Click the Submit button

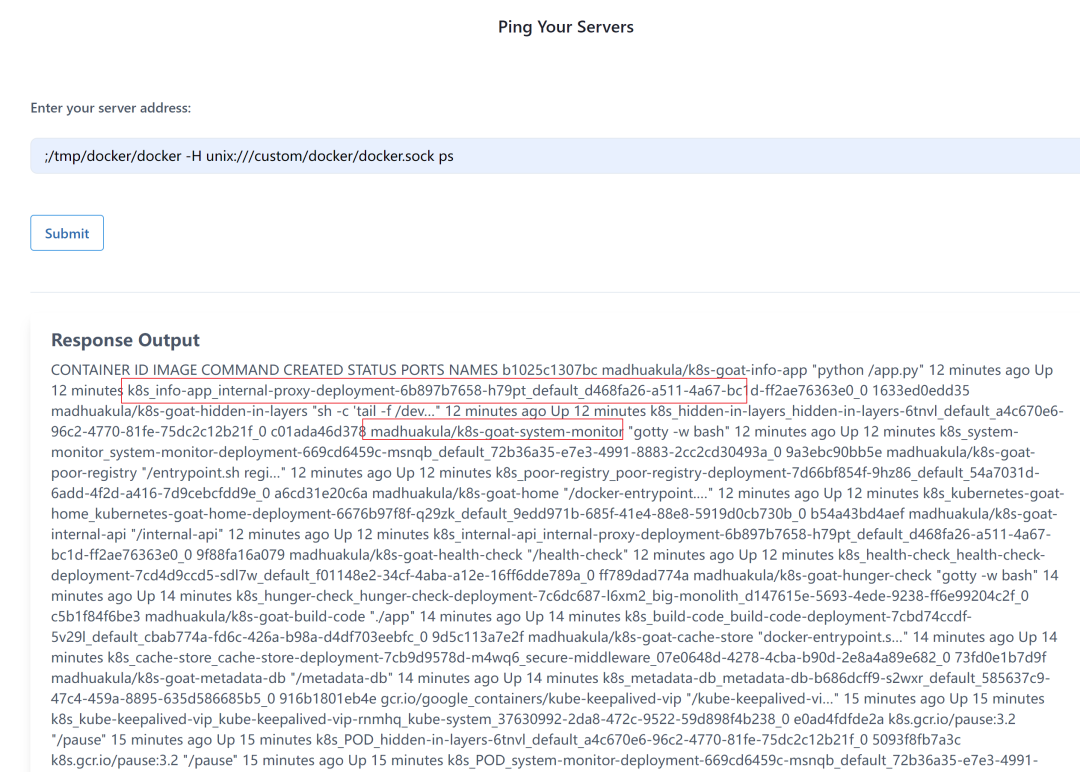[67, 233]
